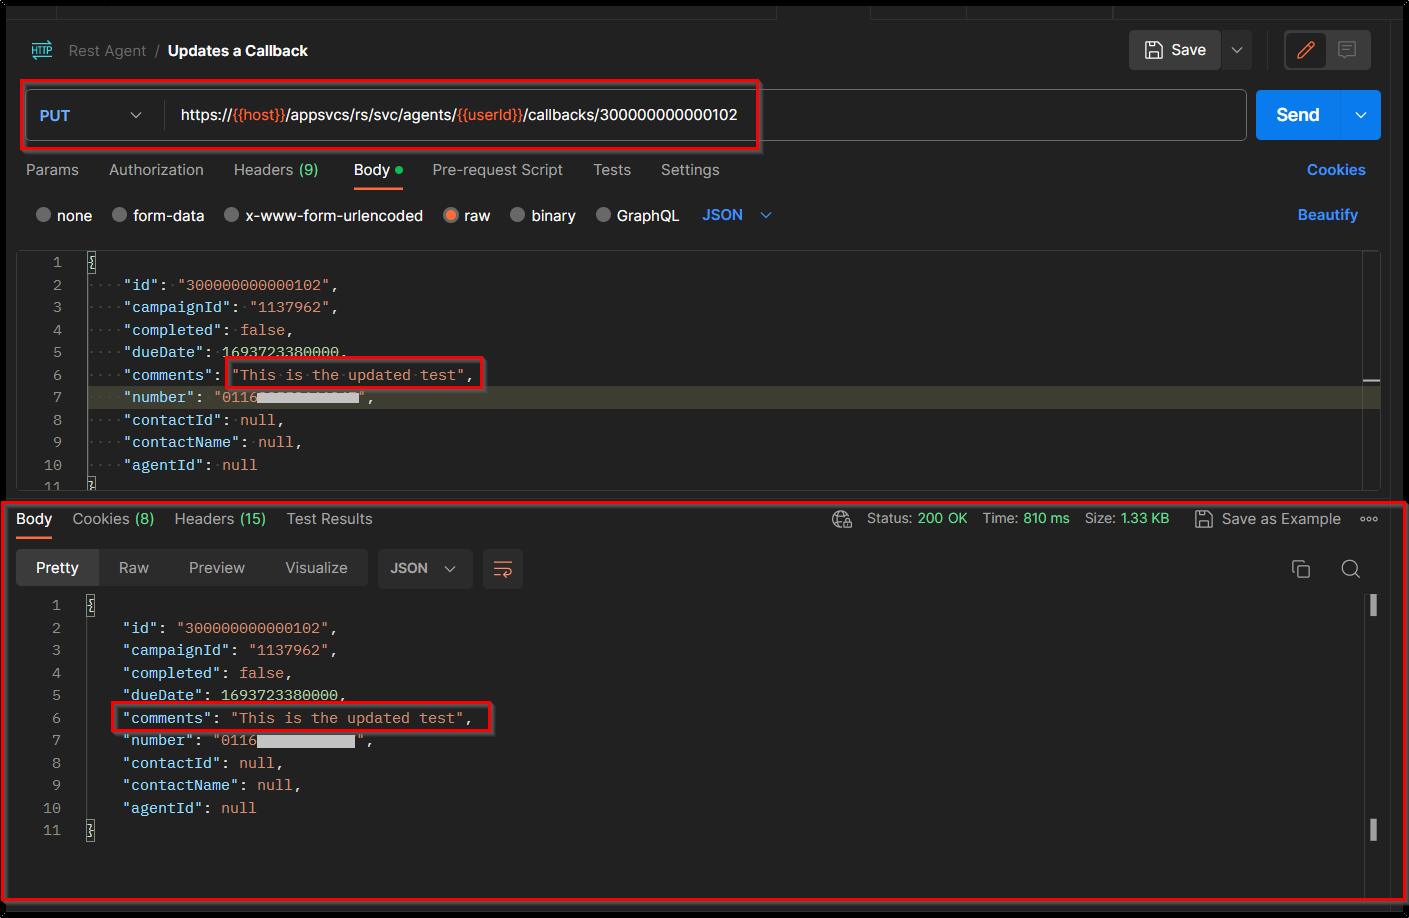
Task: Click request body "completed": false line
Action: (x=208, y=330)
